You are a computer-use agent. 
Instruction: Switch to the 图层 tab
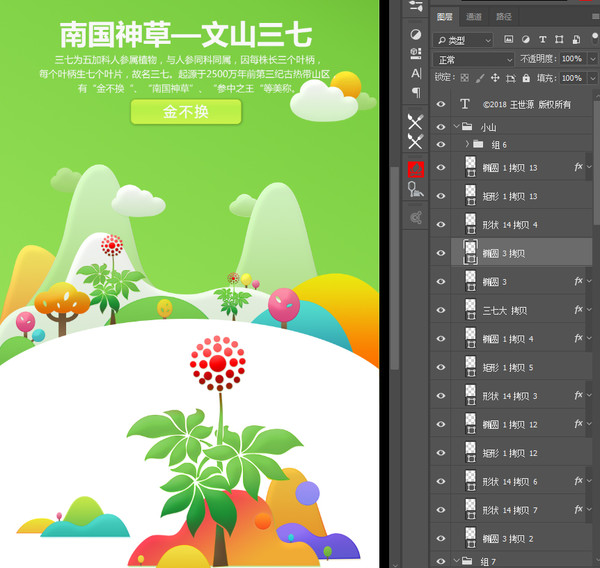tap(445, 17)
